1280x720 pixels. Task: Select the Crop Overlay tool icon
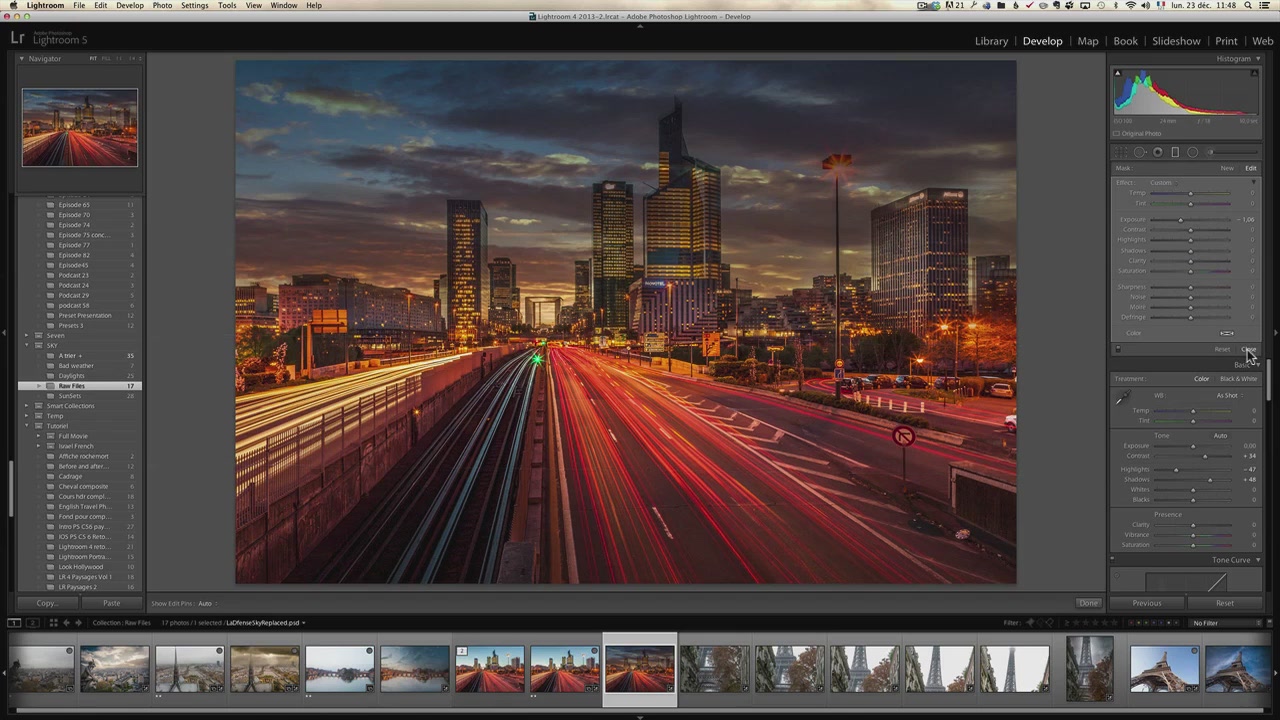pos(1121,152)
